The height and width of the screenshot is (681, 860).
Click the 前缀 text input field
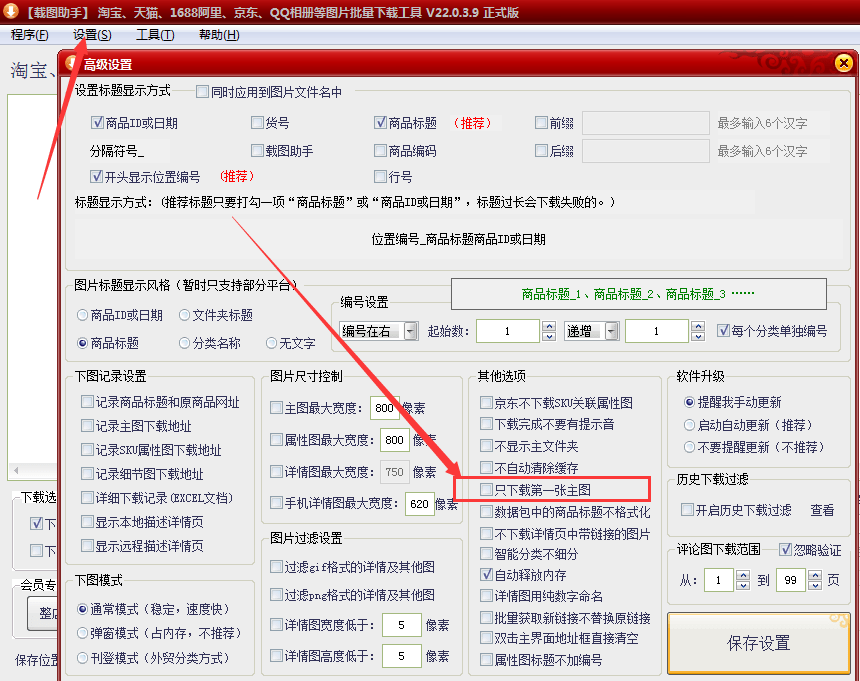pos(643,123)
